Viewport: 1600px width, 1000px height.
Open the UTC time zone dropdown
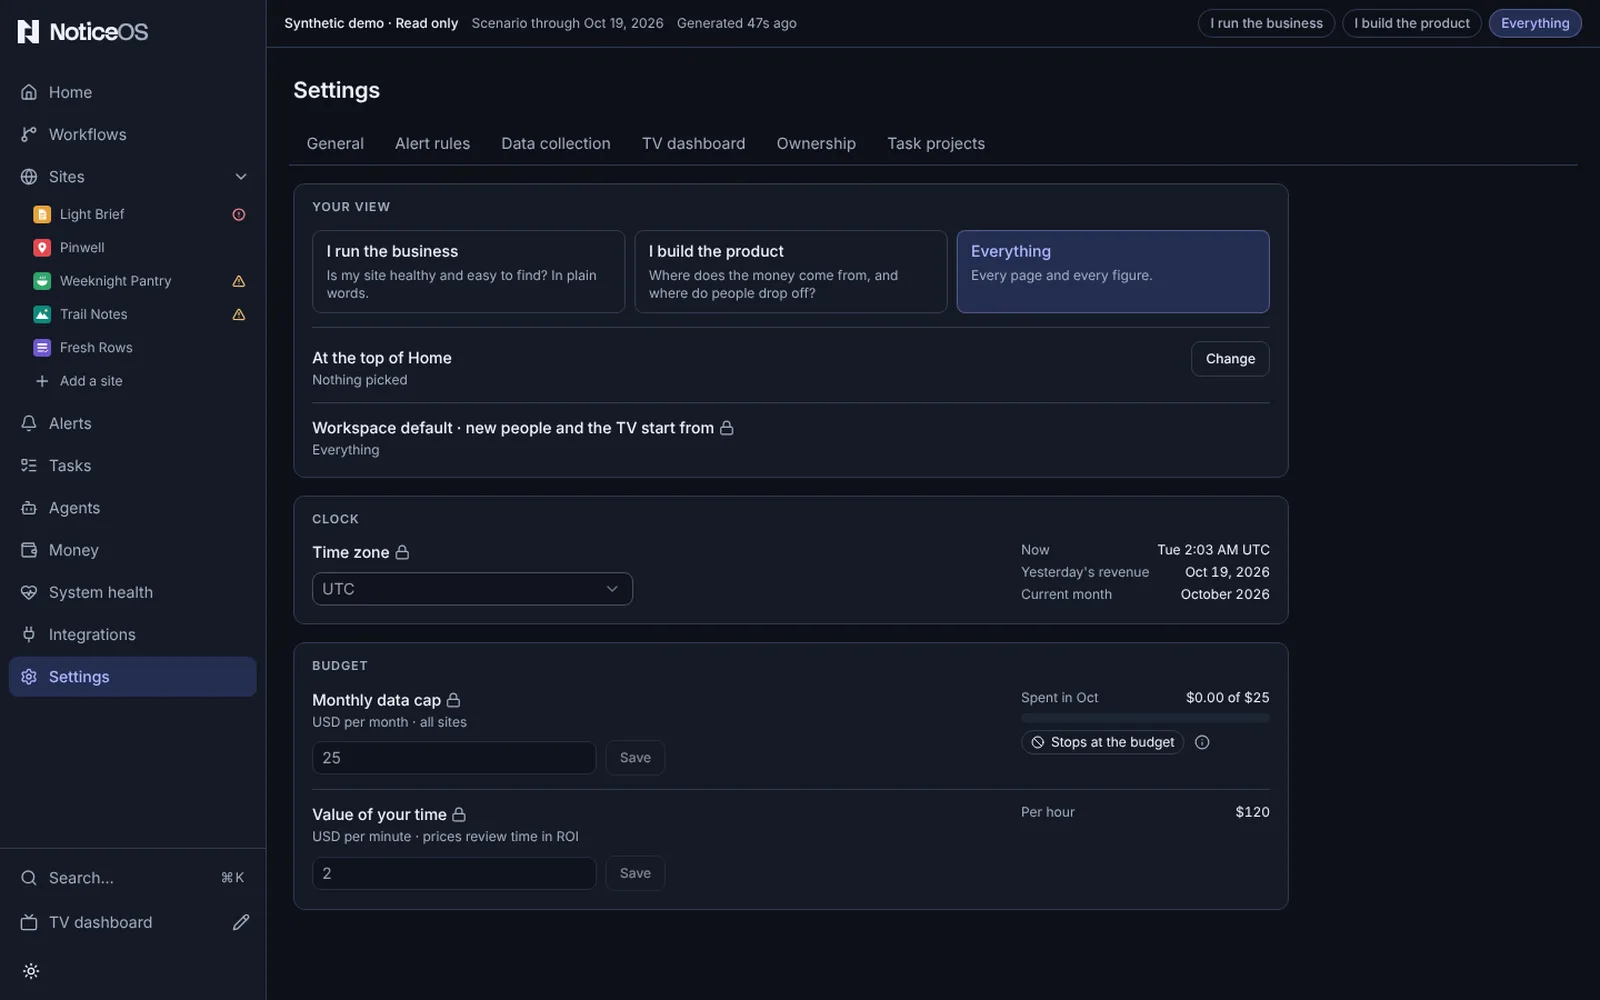click(x=472, y=589)
